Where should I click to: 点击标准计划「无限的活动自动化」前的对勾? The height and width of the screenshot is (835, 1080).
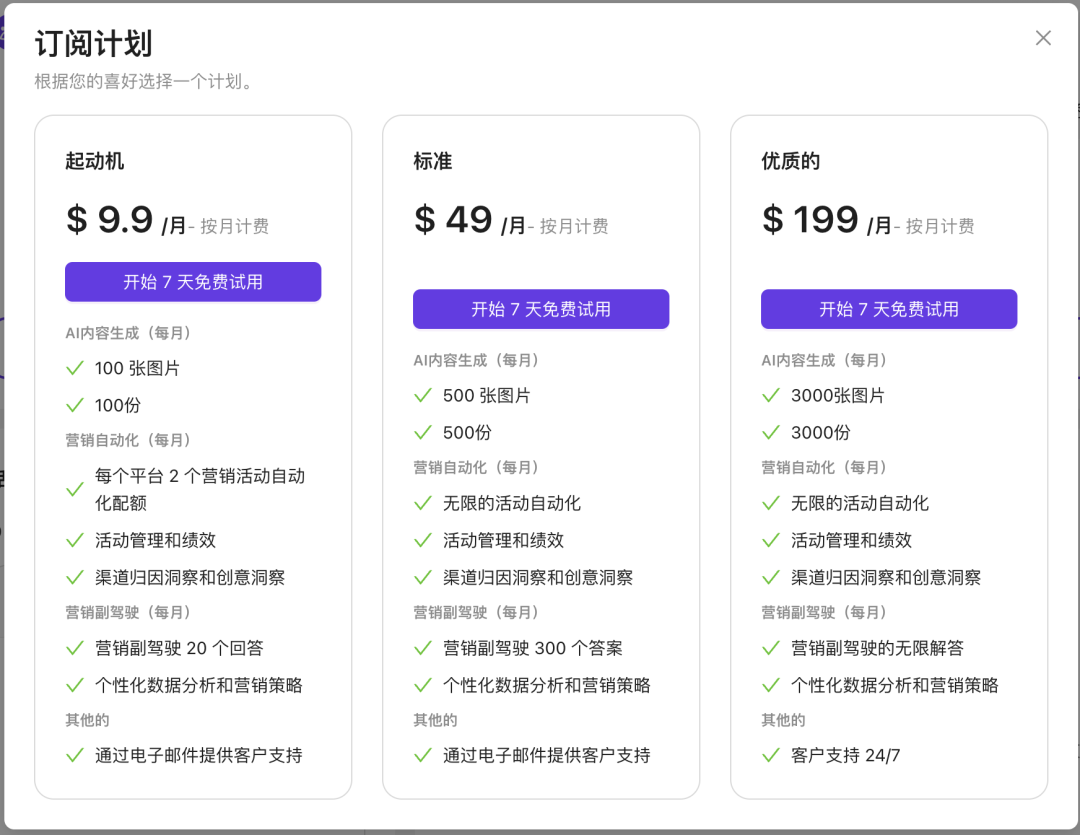pyautogui.click(x=422, y=503)
